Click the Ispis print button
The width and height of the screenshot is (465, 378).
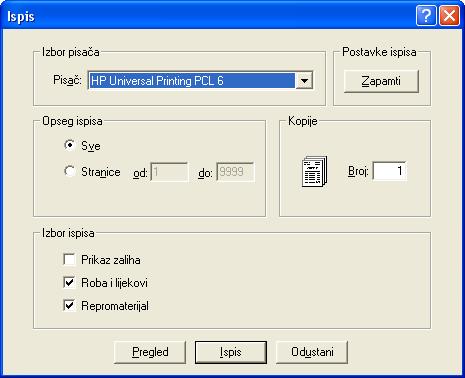[231, 352]
